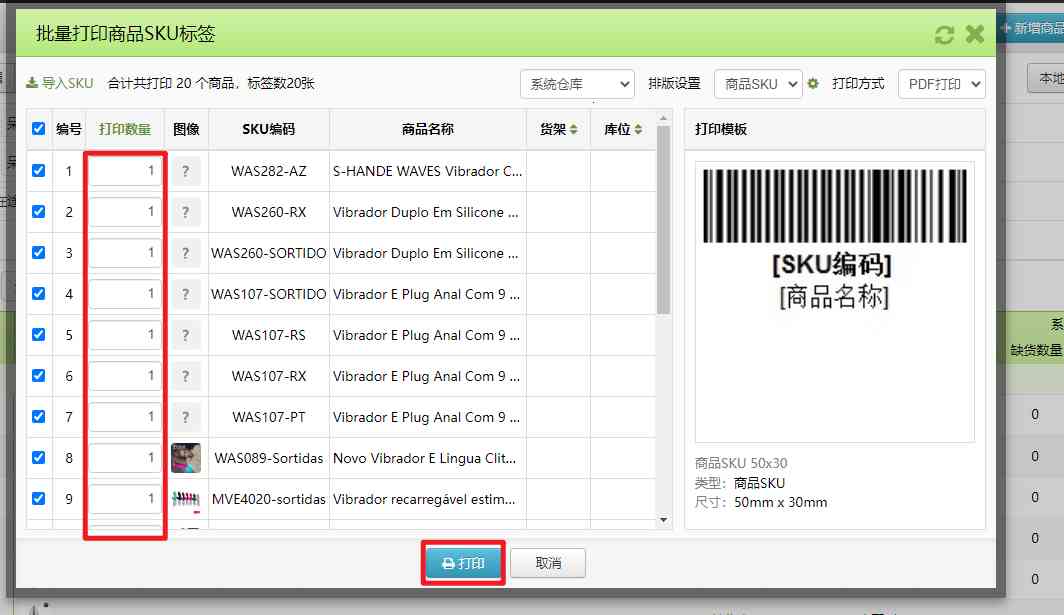The width and height of the screenshot is (1064, 615).
Task: Uncheck the checkbox for row 3
Action: point(39,253)
